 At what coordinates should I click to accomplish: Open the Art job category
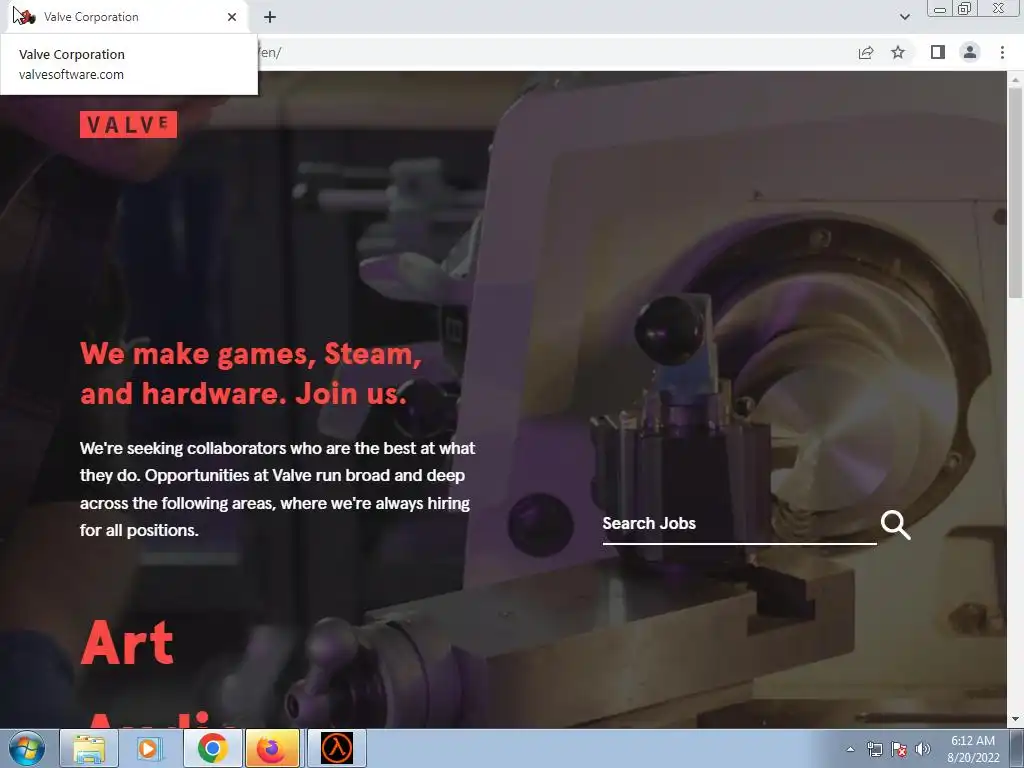point(127,643)
